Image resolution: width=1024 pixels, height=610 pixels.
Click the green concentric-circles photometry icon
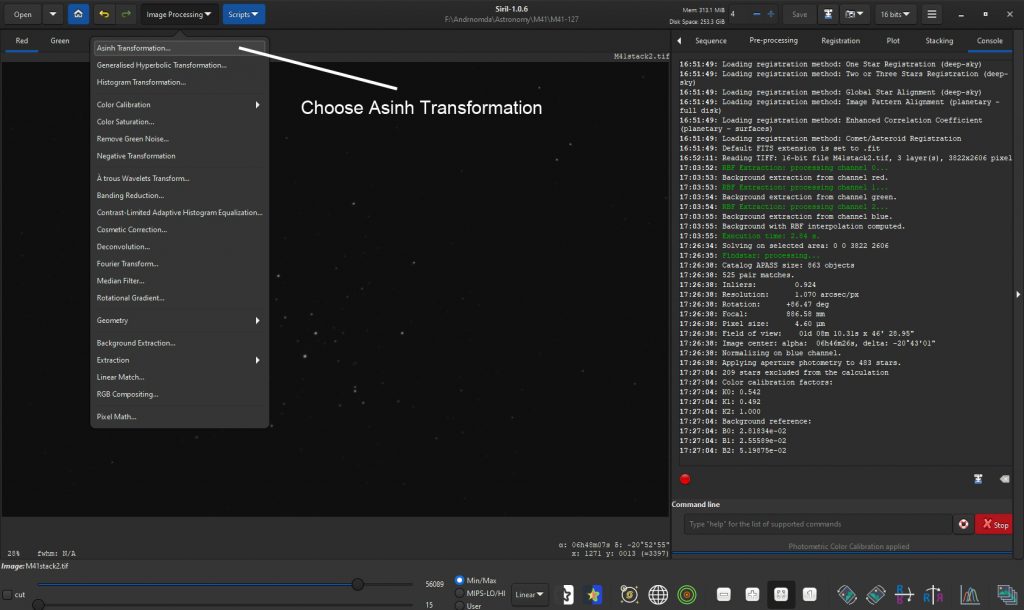(686, 594)
